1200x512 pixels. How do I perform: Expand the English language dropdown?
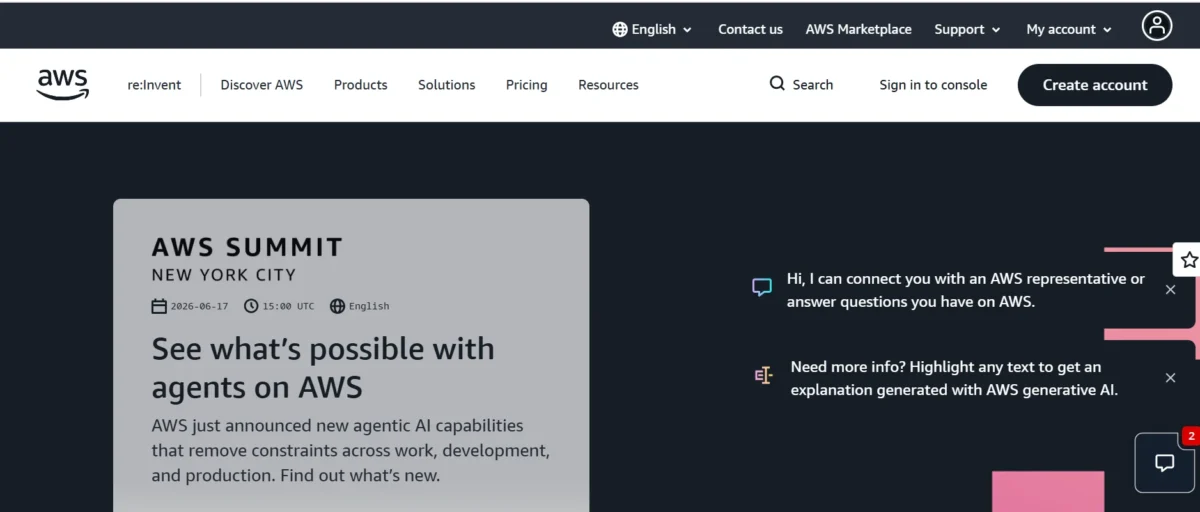(653, 29)
